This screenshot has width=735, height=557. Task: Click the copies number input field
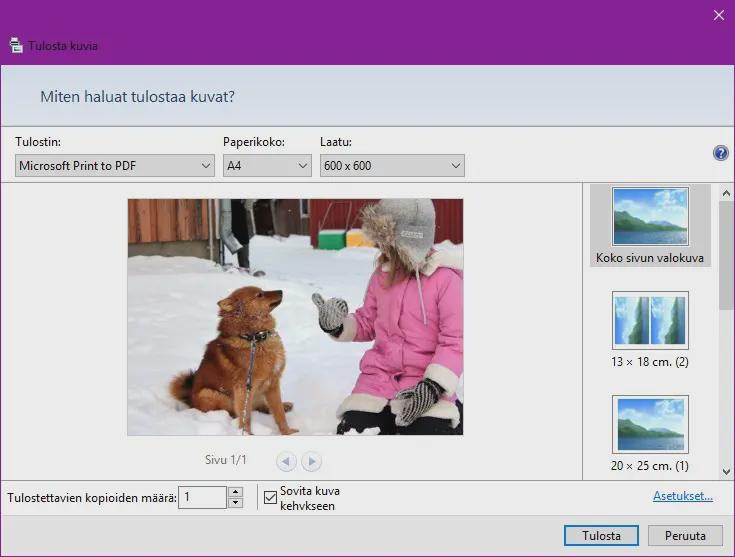(203, 497)
